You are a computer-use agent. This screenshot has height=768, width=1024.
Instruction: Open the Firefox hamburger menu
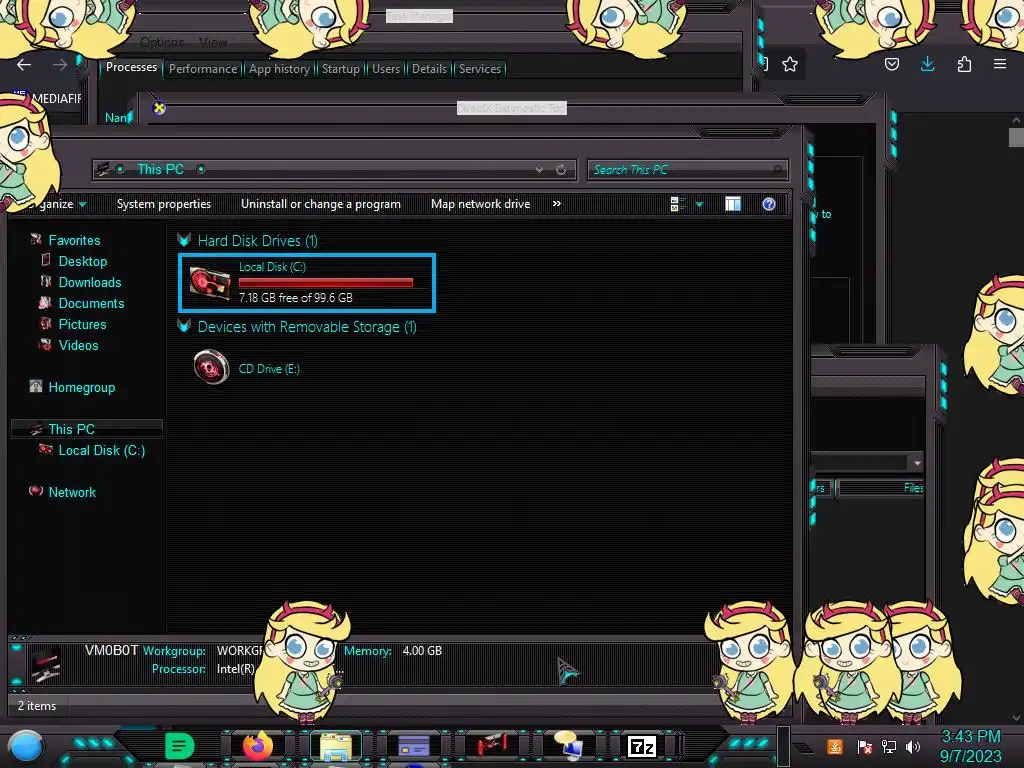coord(999,64)
